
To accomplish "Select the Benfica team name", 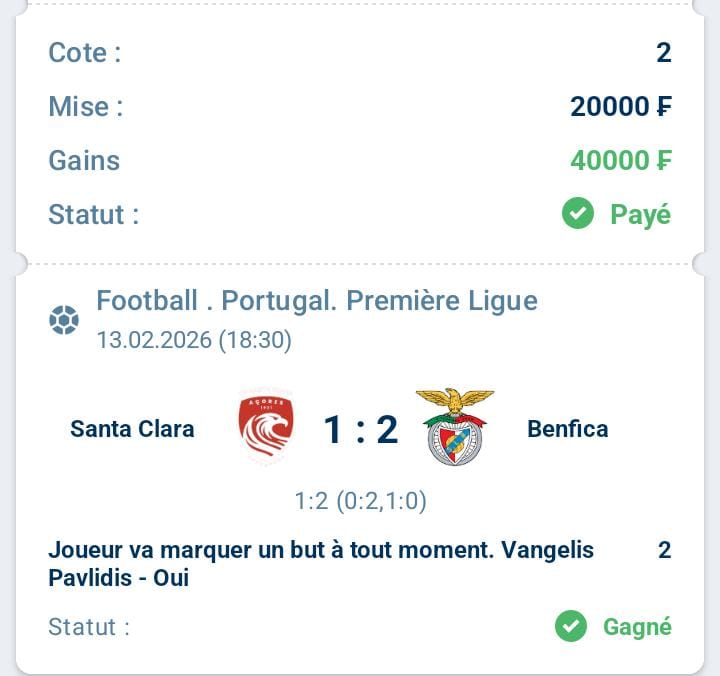I will [x=567, y=429].
